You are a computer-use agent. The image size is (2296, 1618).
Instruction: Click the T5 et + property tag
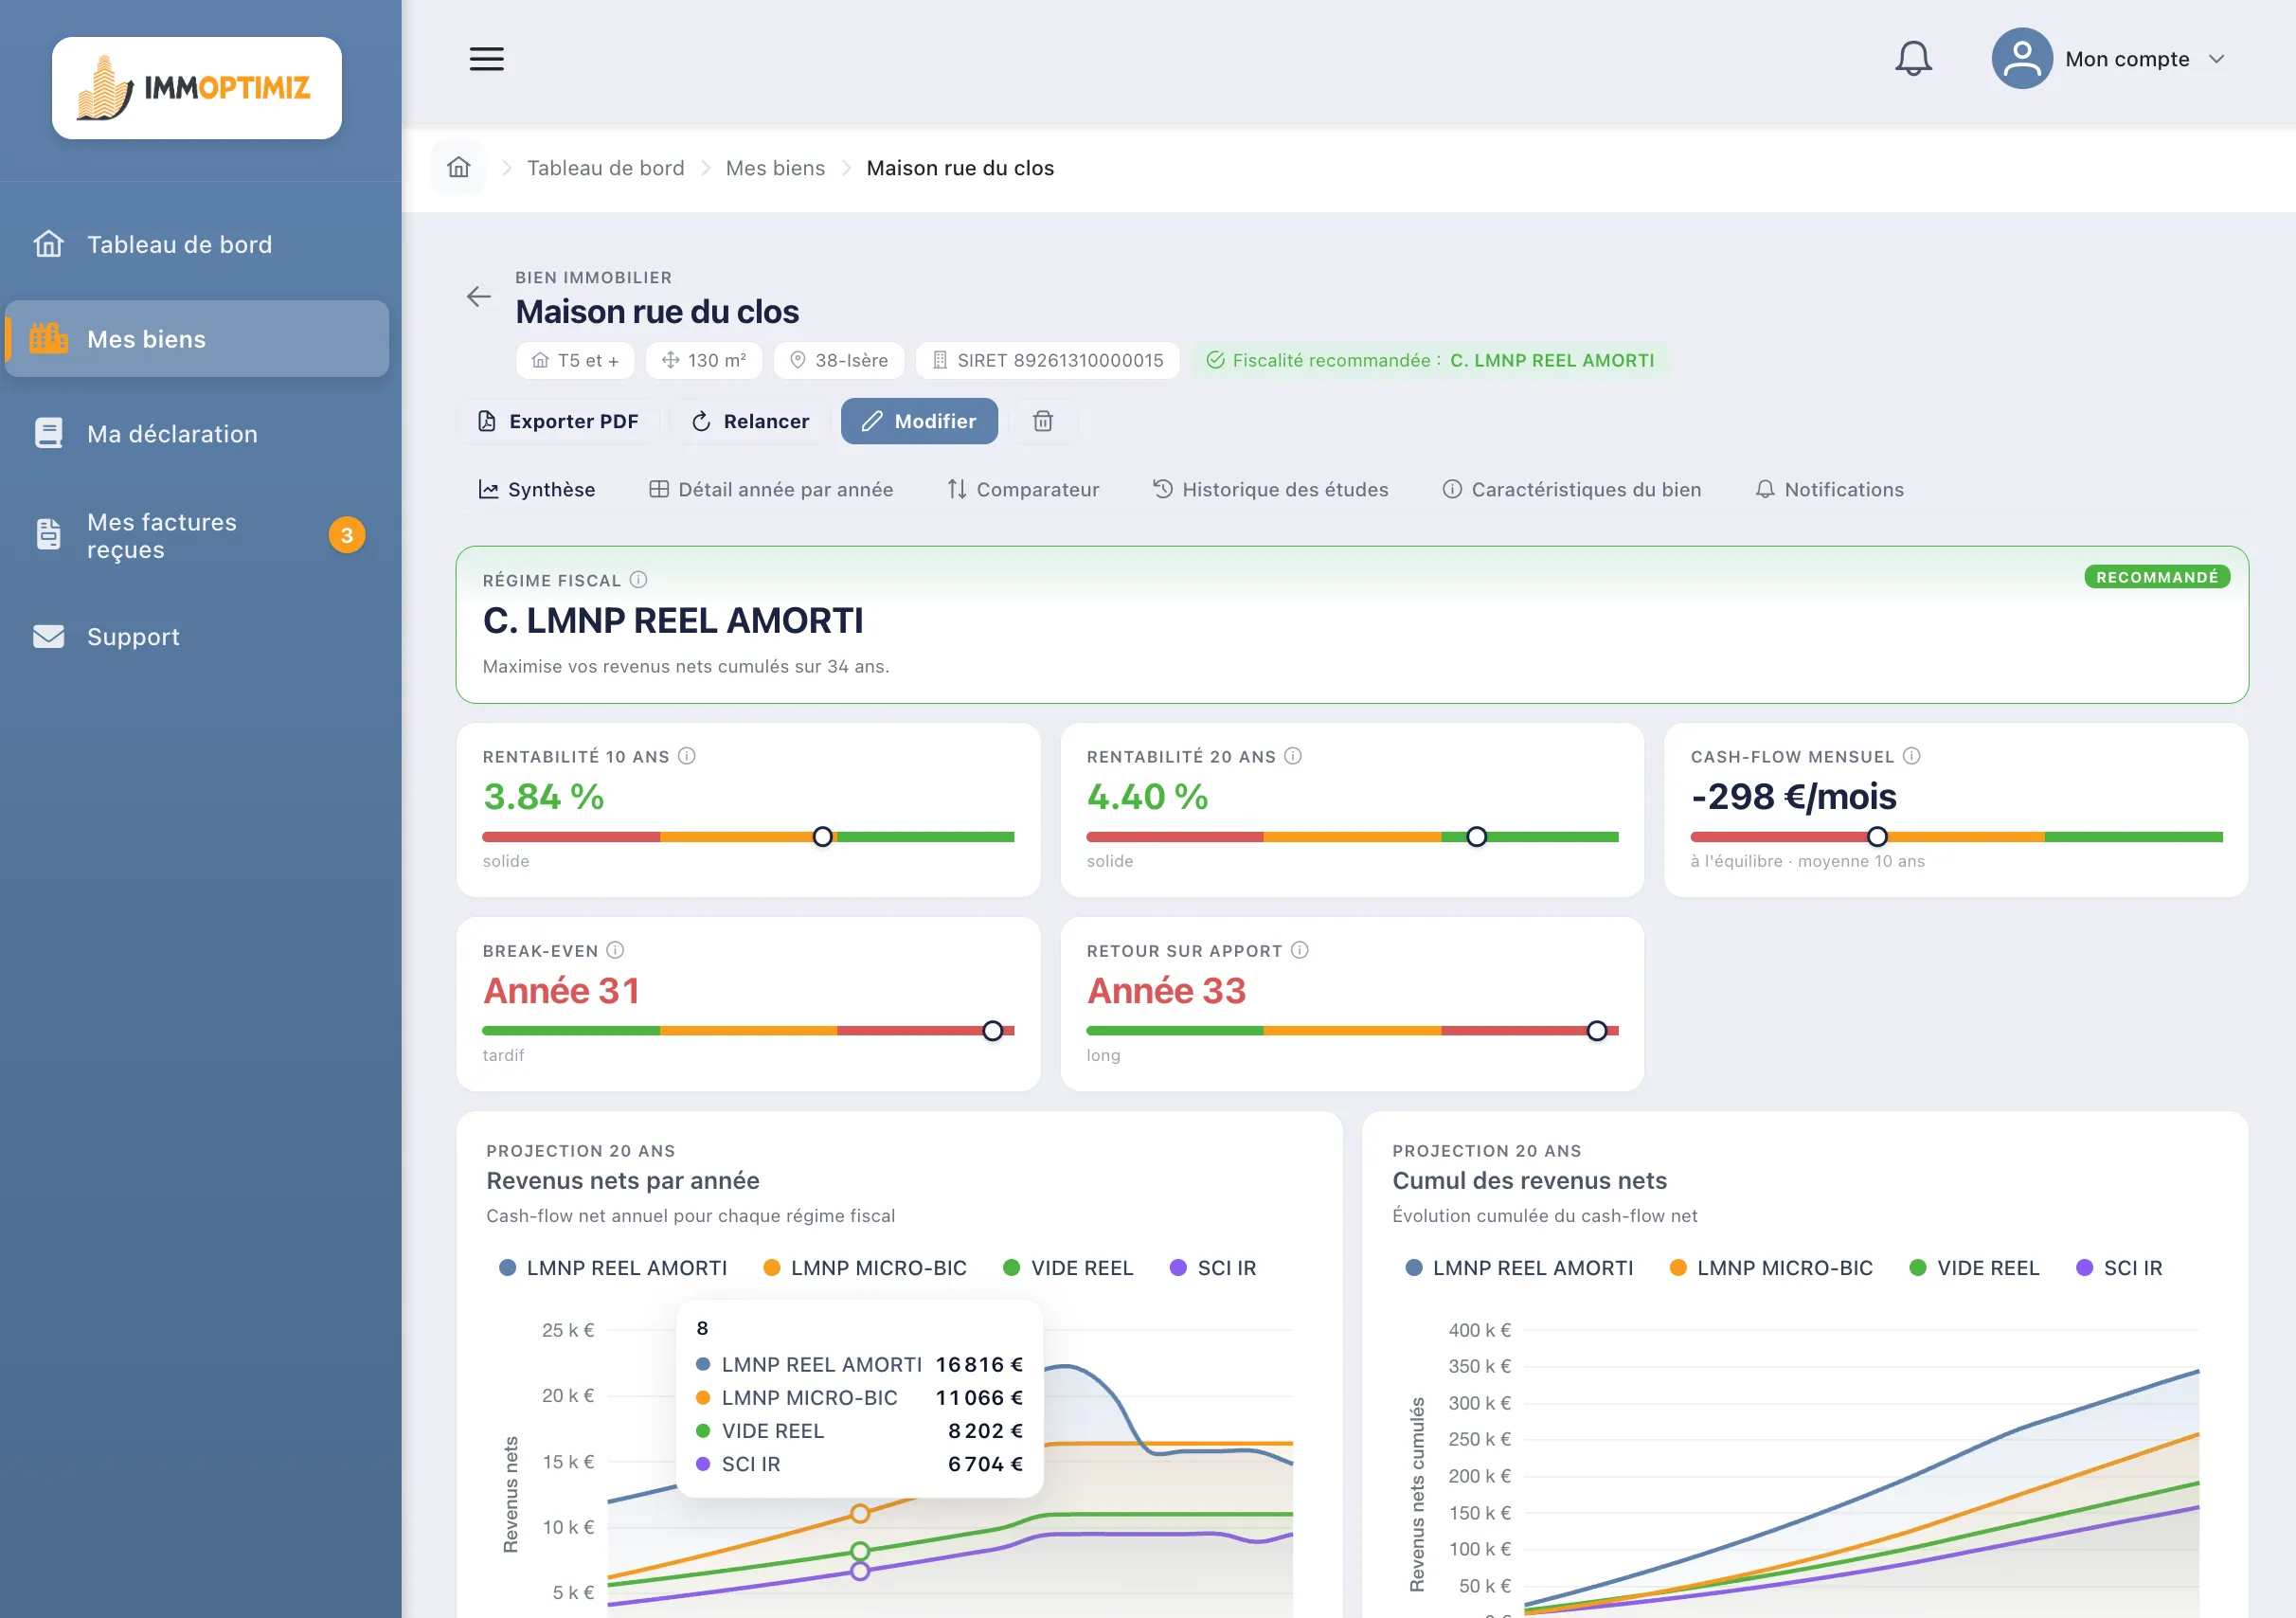[575, 360]
